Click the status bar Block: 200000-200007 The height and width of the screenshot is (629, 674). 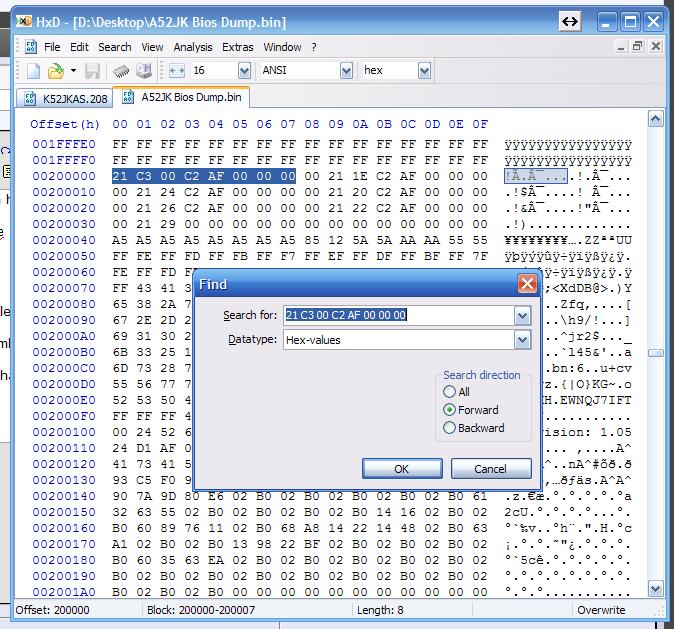click(201, 610)
